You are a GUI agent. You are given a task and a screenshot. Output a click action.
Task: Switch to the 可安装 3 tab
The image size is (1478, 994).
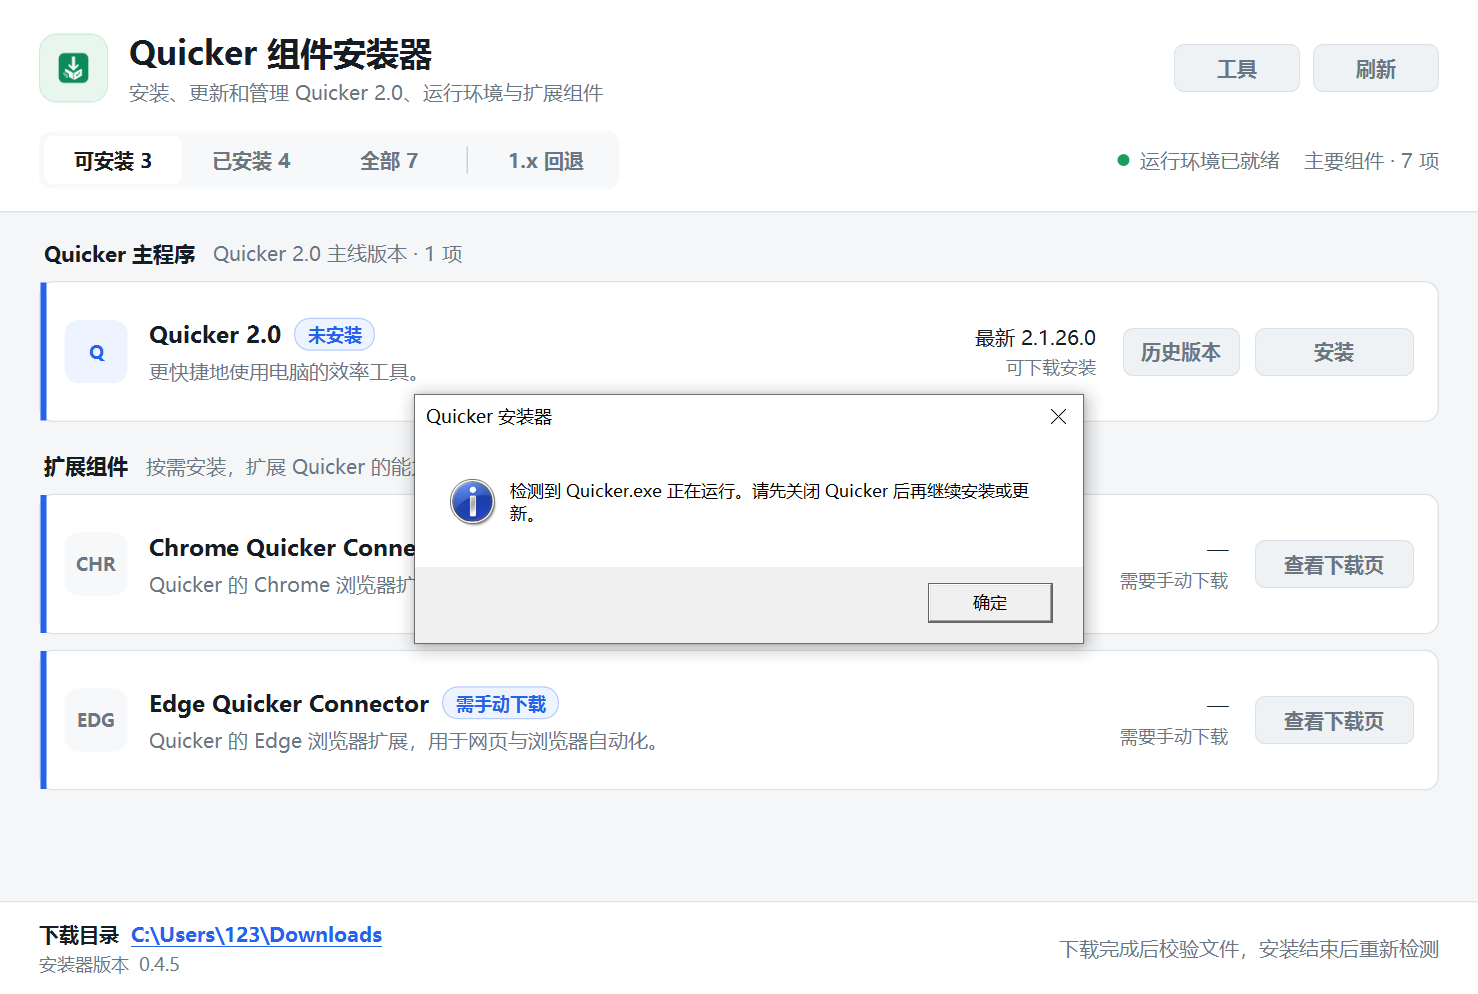tap(113, 160)
